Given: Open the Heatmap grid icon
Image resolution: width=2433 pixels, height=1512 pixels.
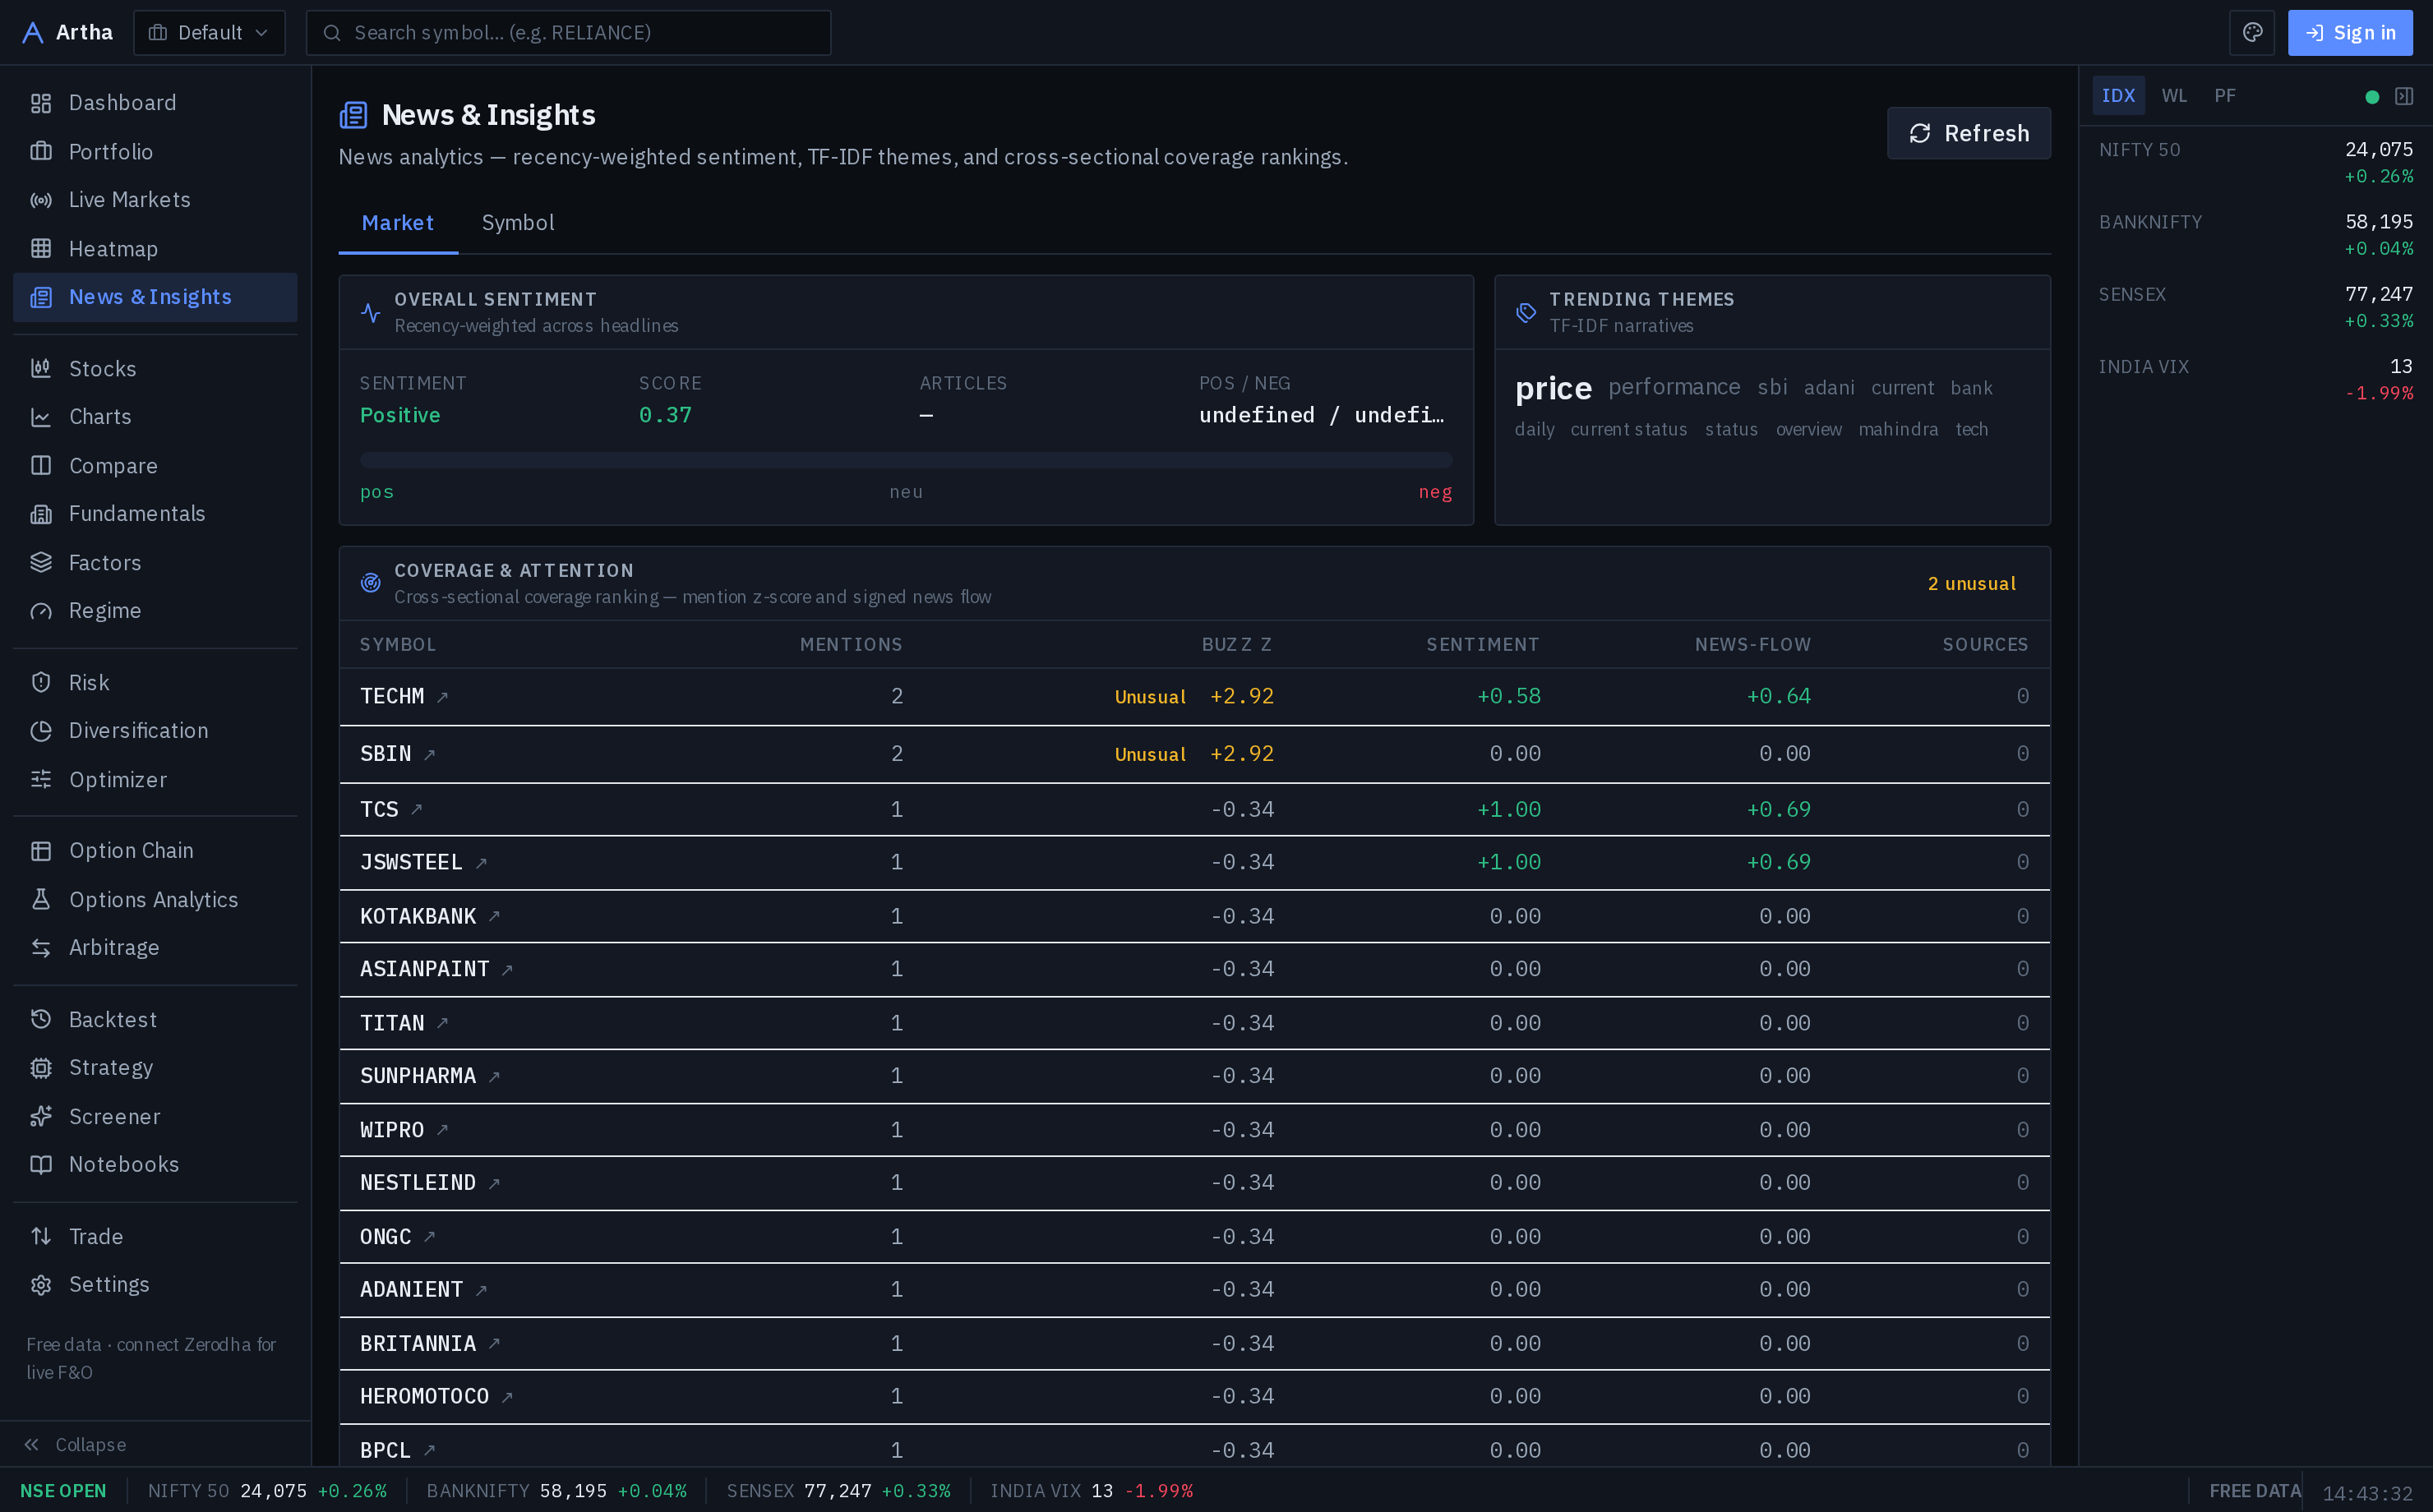Looking at the screenshot, I should (x=41, y=248).
